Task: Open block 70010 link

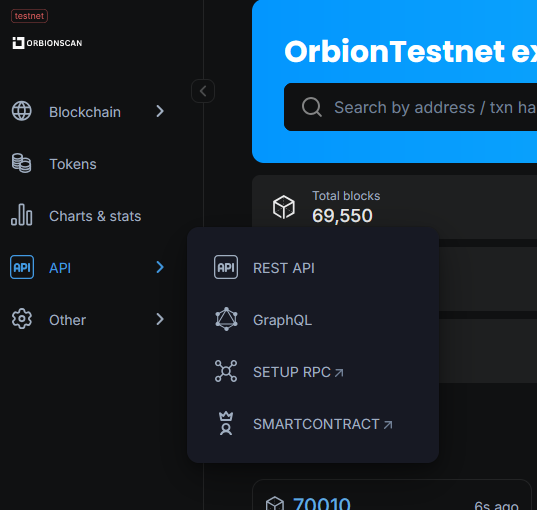Action: pos(322,503)
